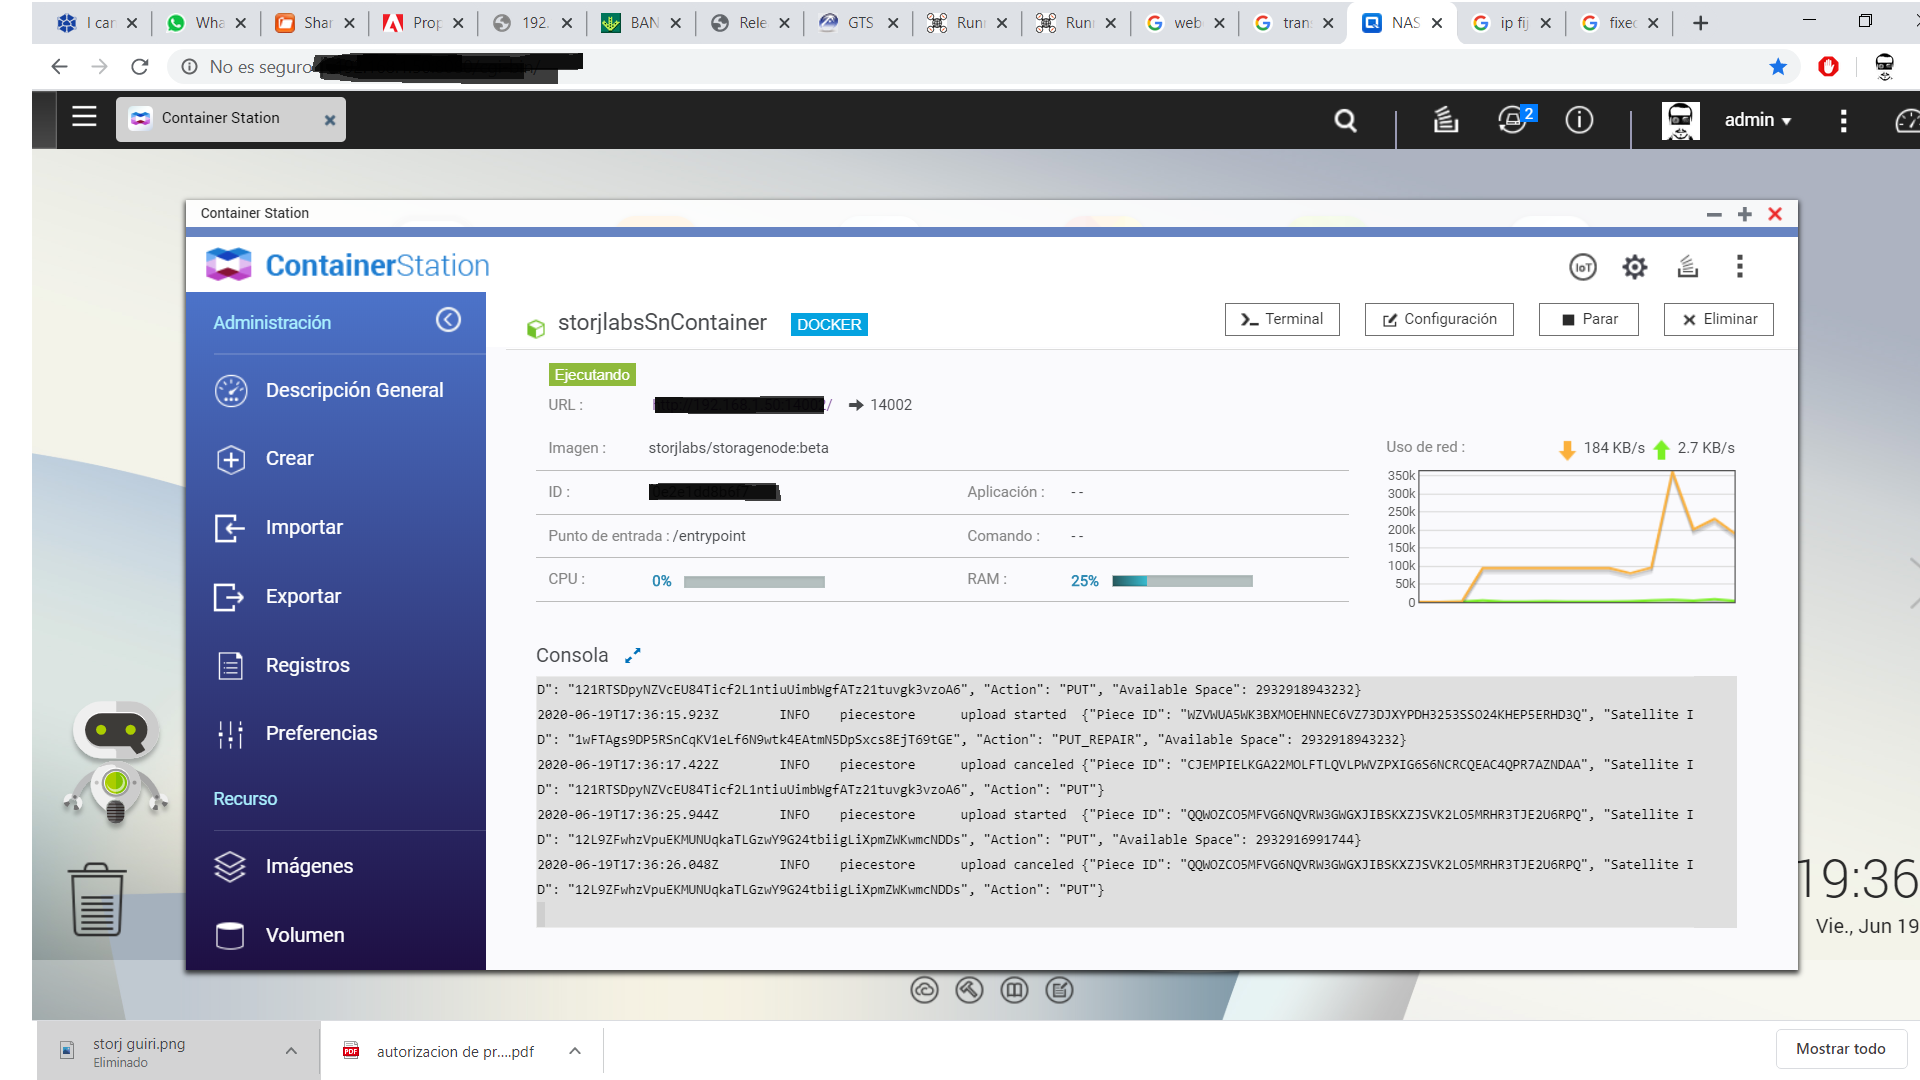1920x1080 pixels.
Task: Click the desktop trash bin icon
Action: (x=97, y=900)
